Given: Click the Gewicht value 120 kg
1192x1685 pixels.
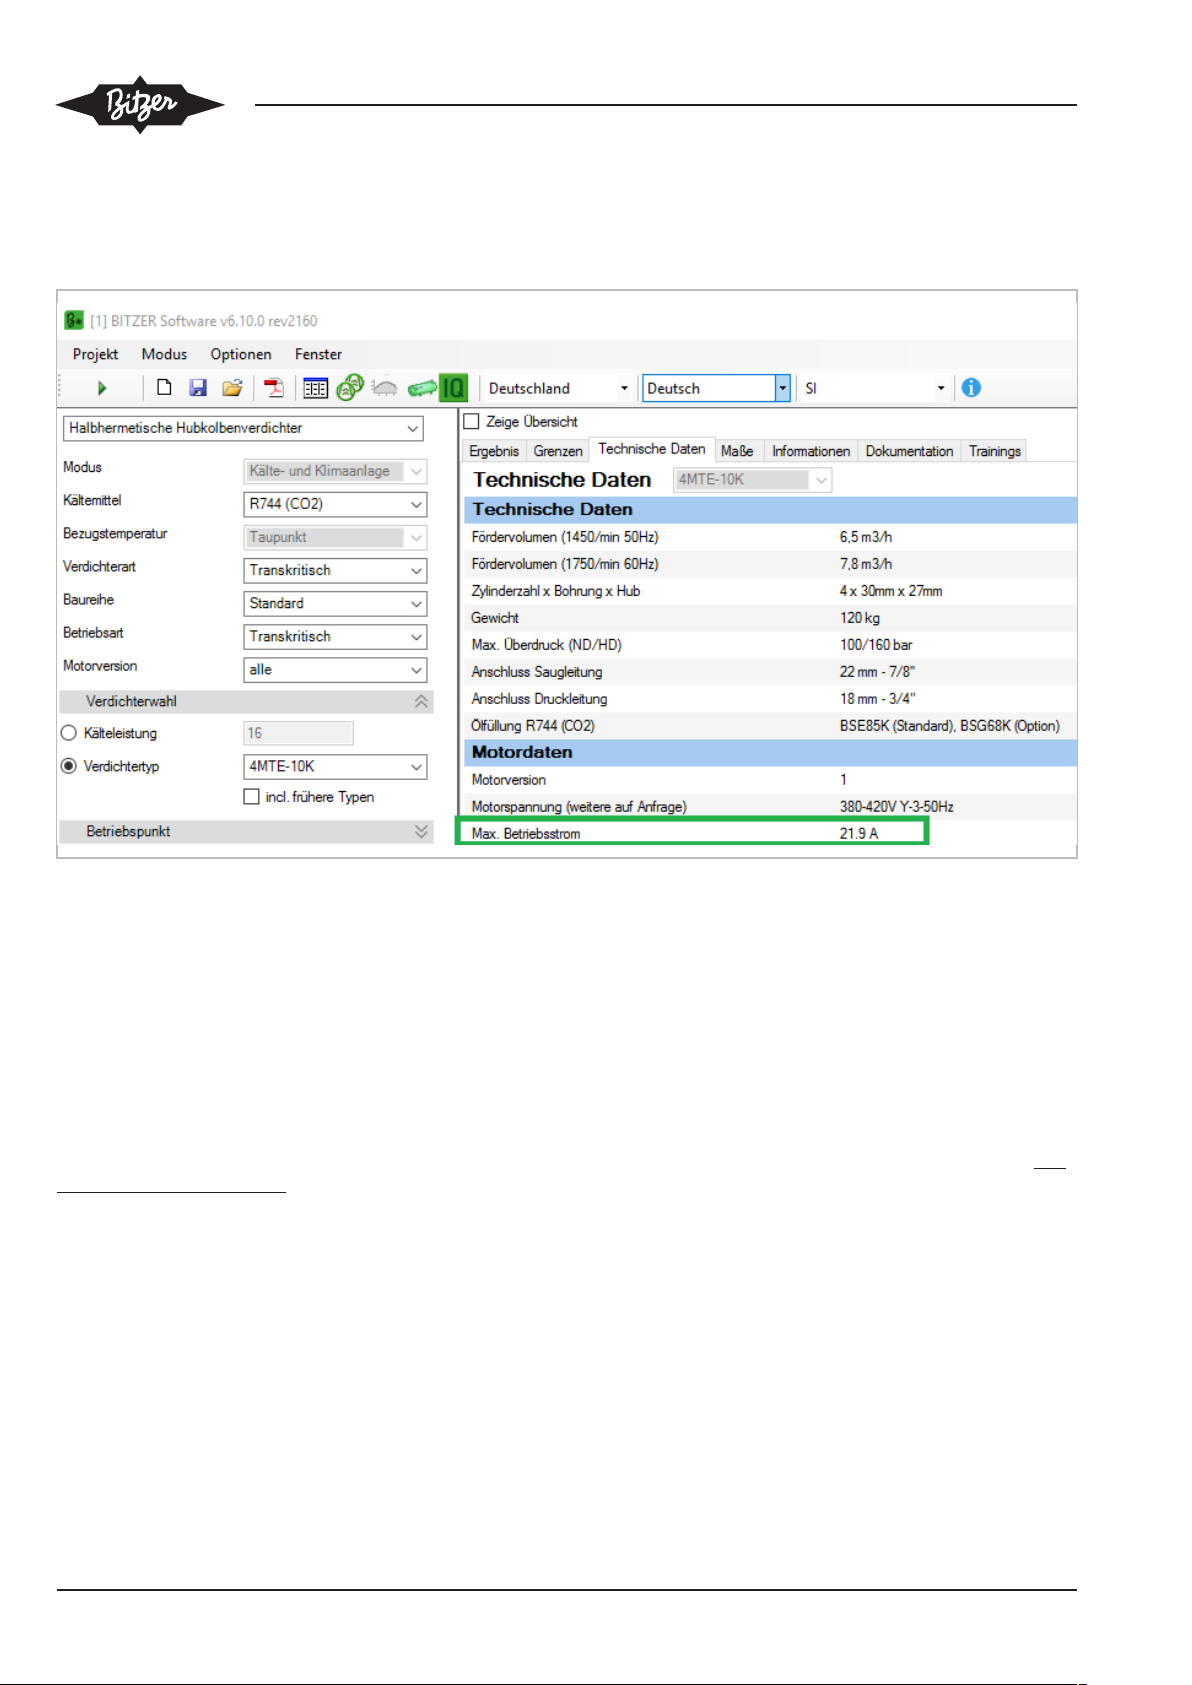Looking at the screenshot, I should point(860,618).
